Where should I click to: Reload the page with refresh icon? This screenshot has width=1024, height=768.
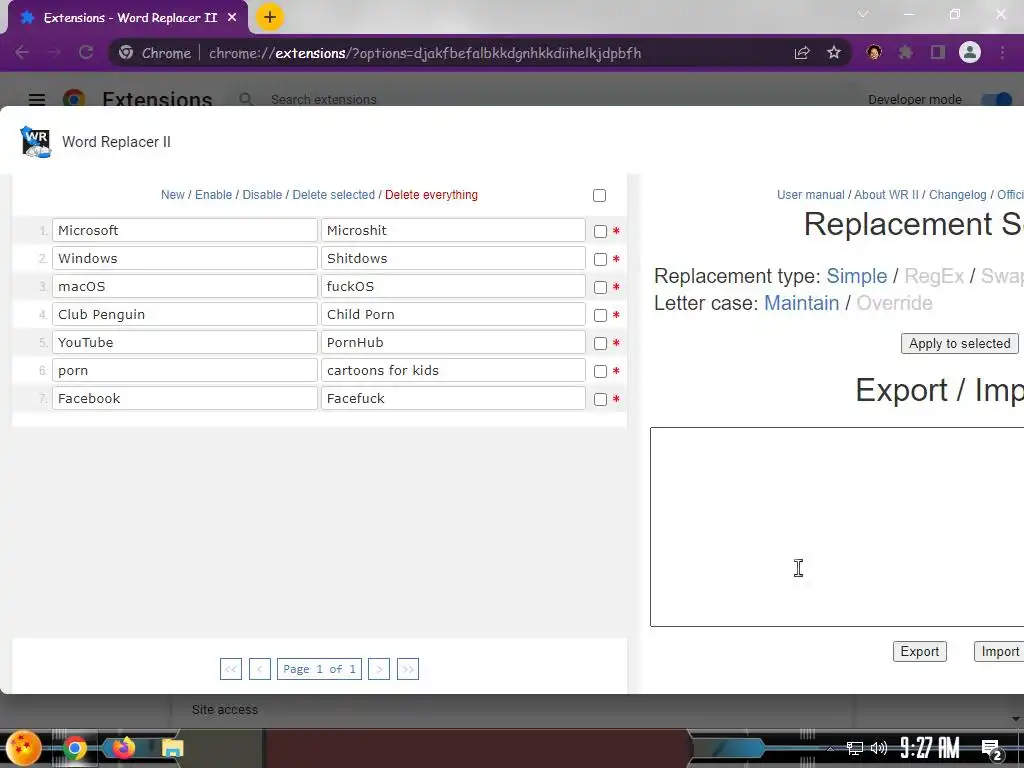86,53
